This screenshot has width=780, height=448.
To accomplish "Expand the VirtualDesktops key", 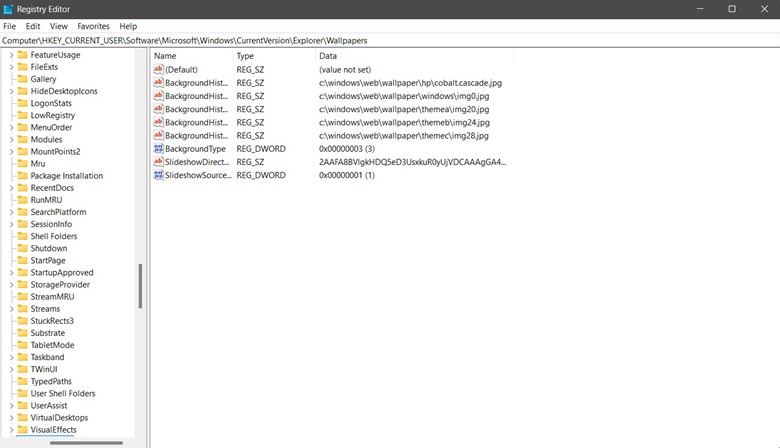I will pyautogui.click(x=11, y=418).
